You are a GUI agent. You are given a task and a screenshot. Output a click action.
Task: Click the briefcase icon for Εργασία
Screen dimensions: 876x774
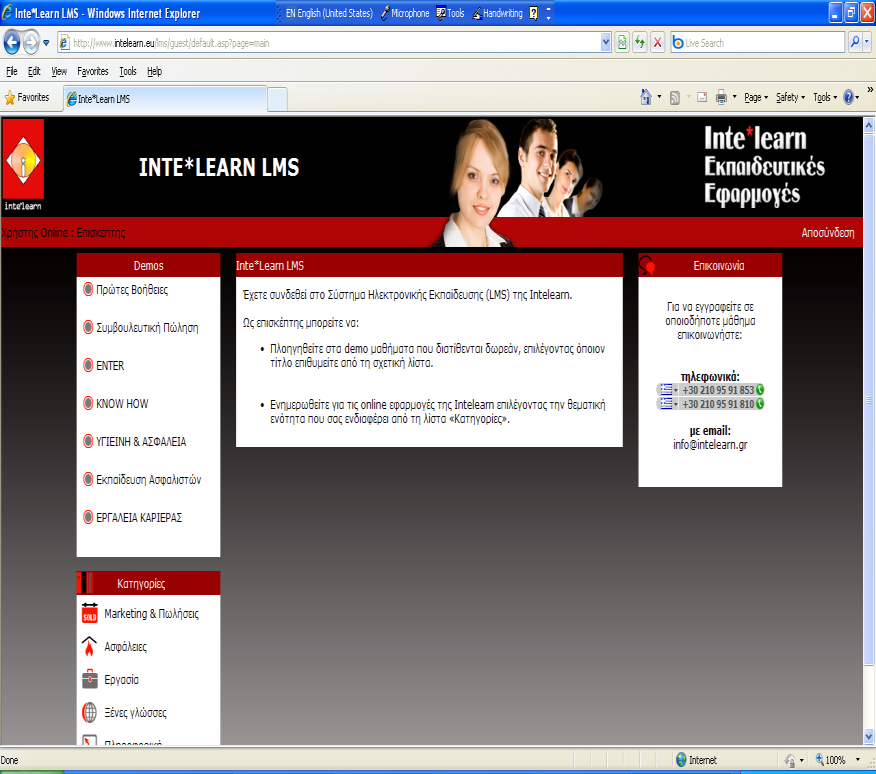[89, 679]
